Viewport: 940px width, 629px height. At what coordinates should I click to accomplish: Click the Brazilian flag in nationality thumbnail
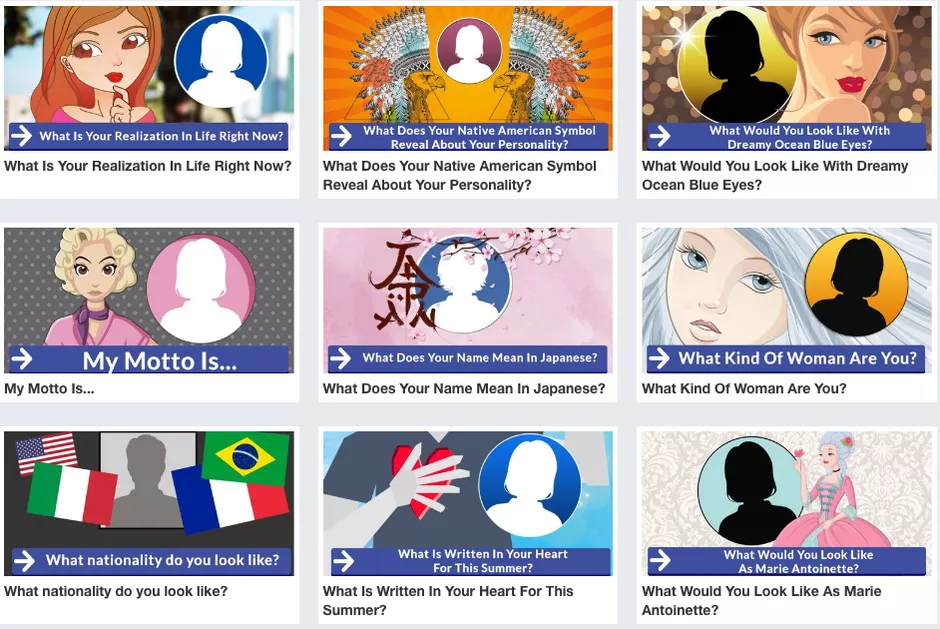coord(245,459)
